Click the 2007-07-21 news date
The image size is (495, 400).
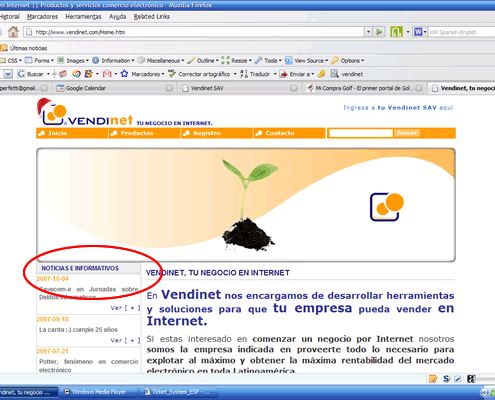click(52, 351)
